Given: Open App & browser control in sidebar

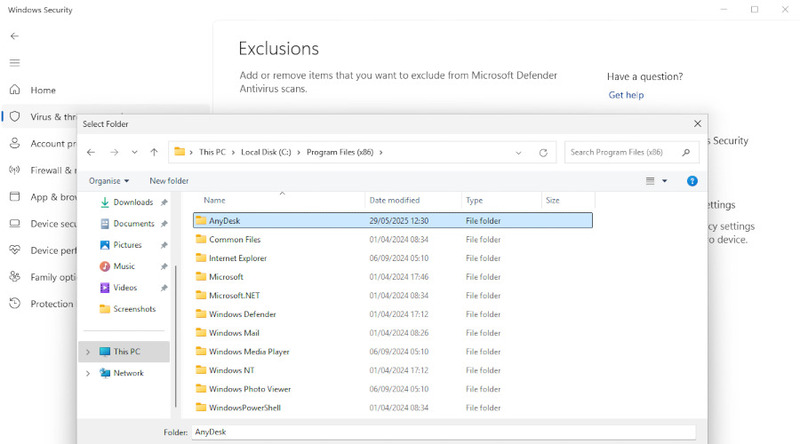Looking at the screenshot, I should [43, 197].
